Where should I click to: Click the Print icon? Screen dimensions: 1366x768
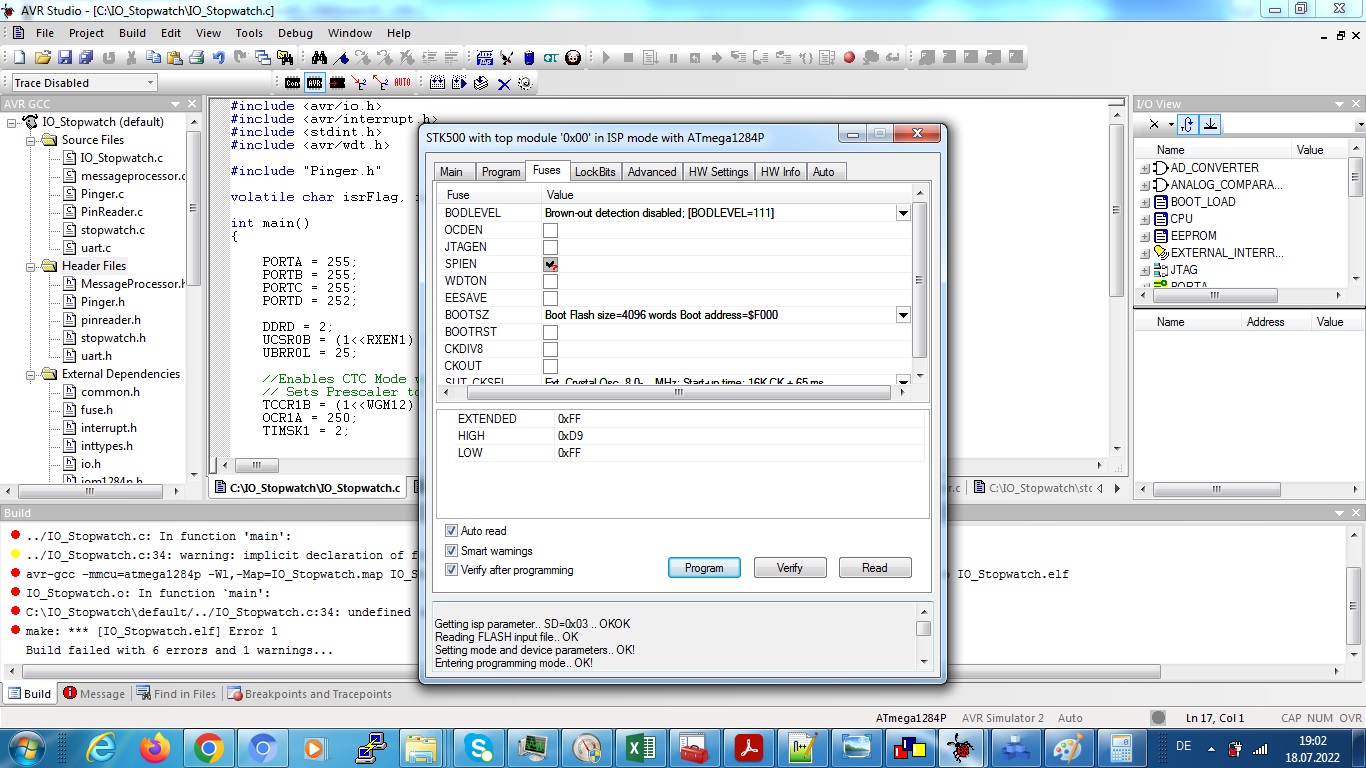click(196, 57)
